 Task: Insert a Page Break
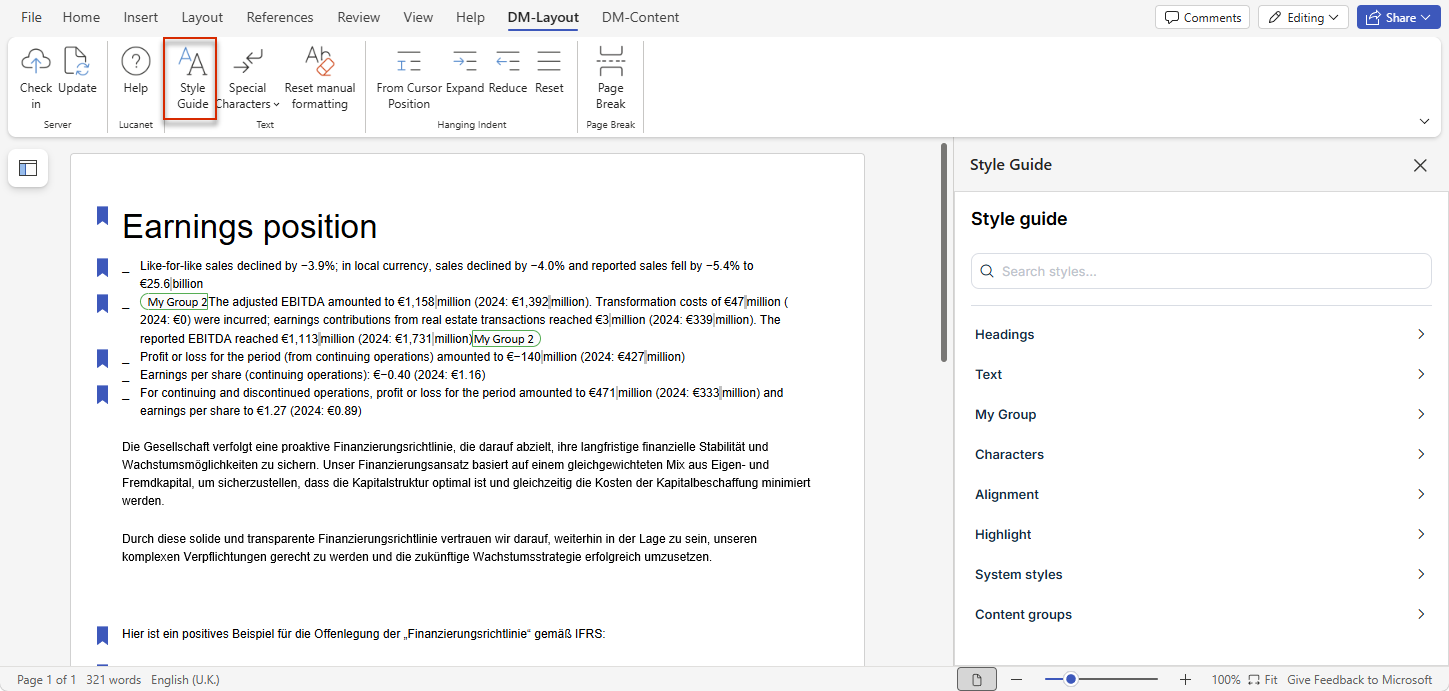pyautogui.click(x=611, y=79)
